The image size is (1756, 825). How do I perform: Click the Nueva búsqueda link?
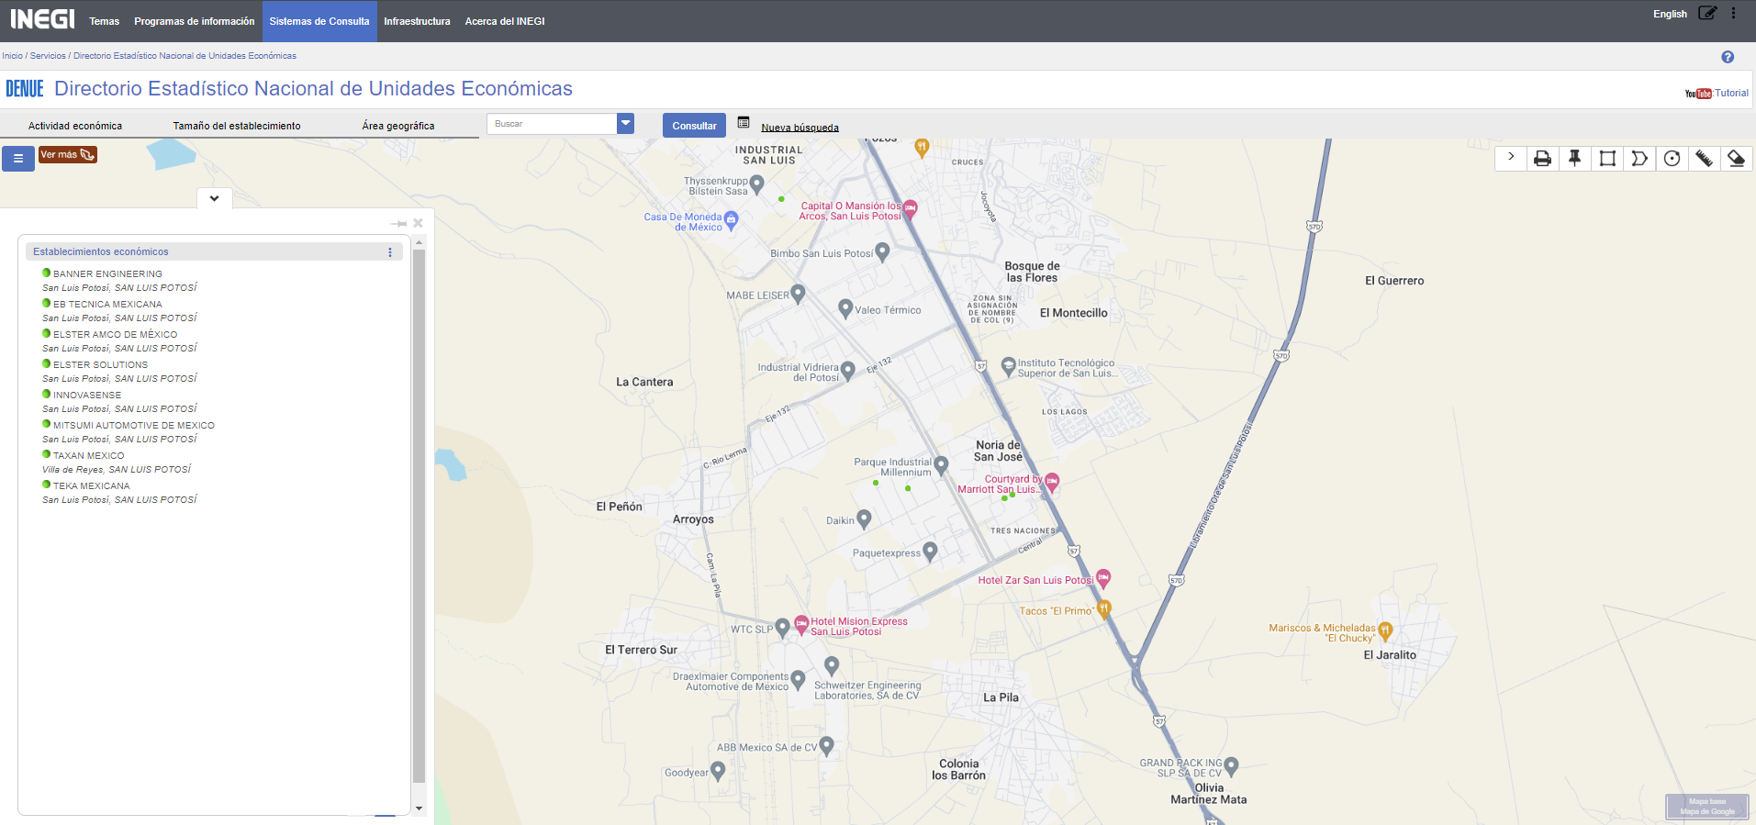point(800,128)
